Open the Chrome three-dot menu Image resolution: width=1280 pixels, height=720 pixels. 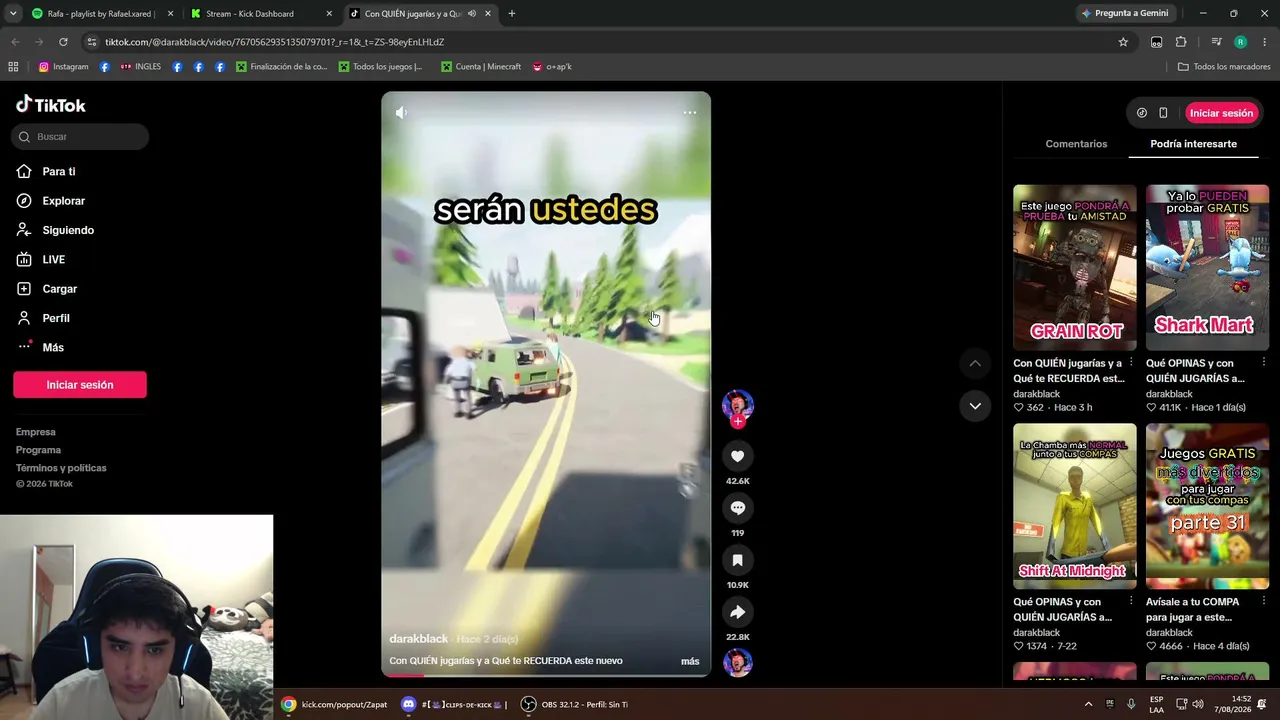pos(1265,42)
